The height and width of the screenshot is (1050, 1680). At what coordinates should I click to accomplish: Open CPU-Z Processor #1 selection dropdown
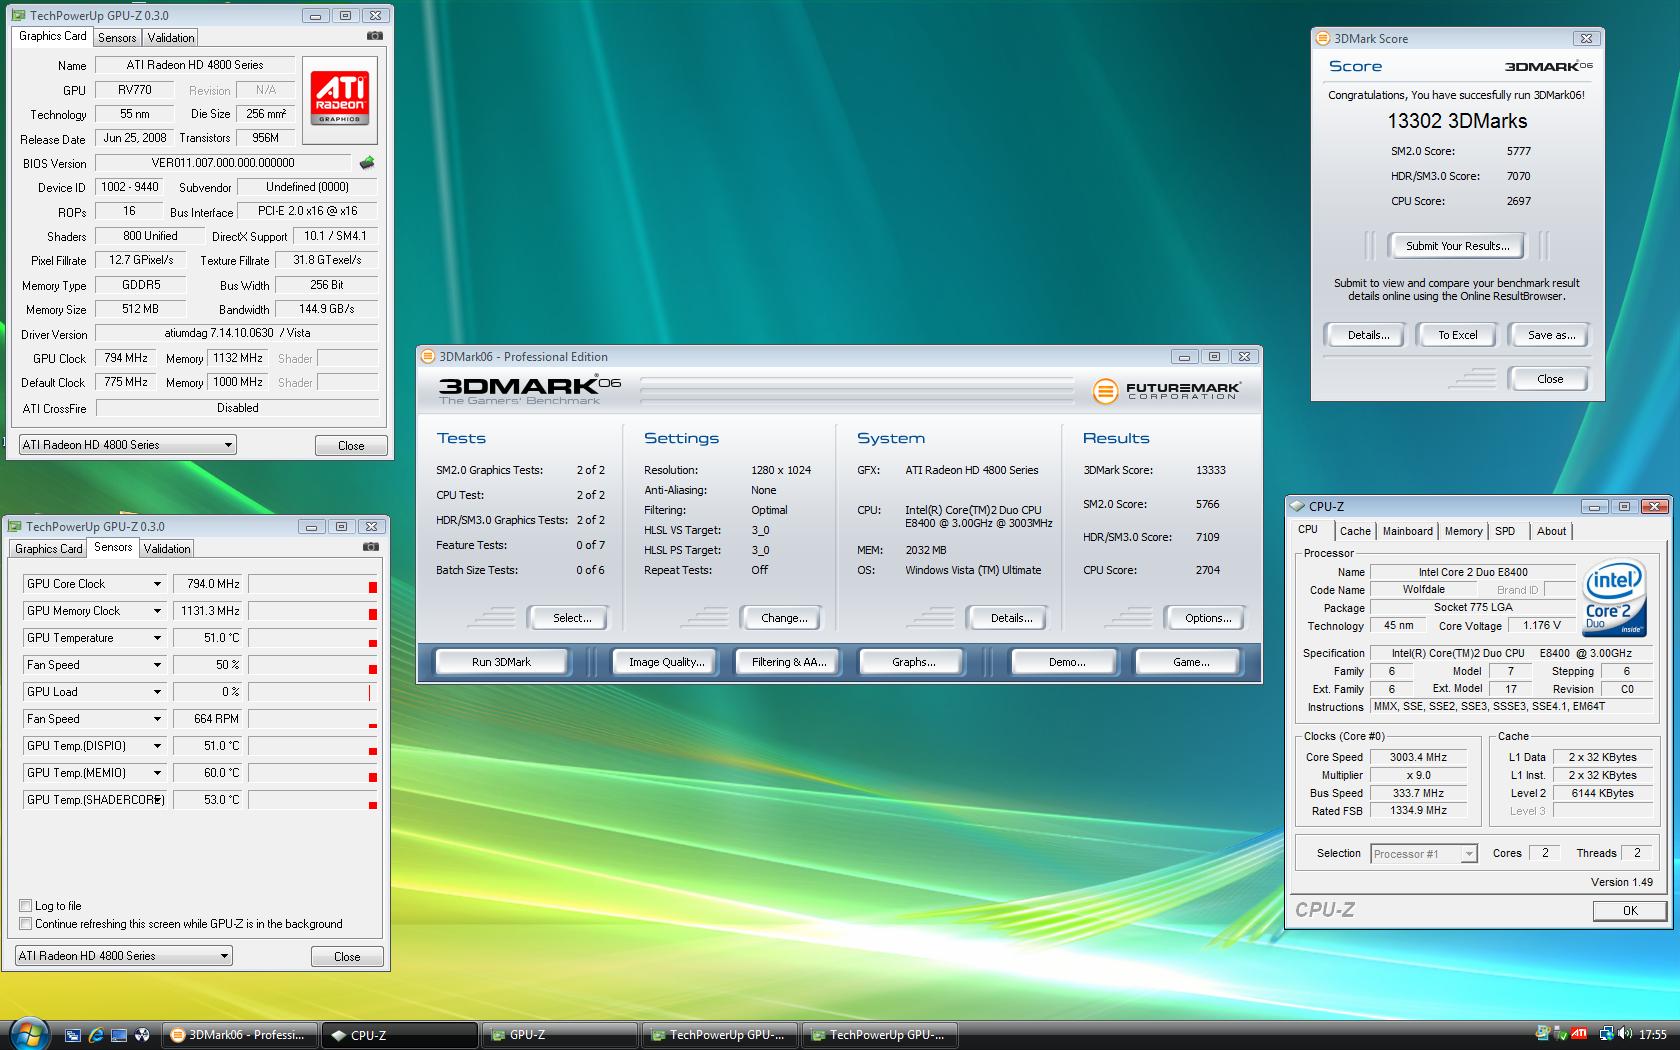[1424, 853]
